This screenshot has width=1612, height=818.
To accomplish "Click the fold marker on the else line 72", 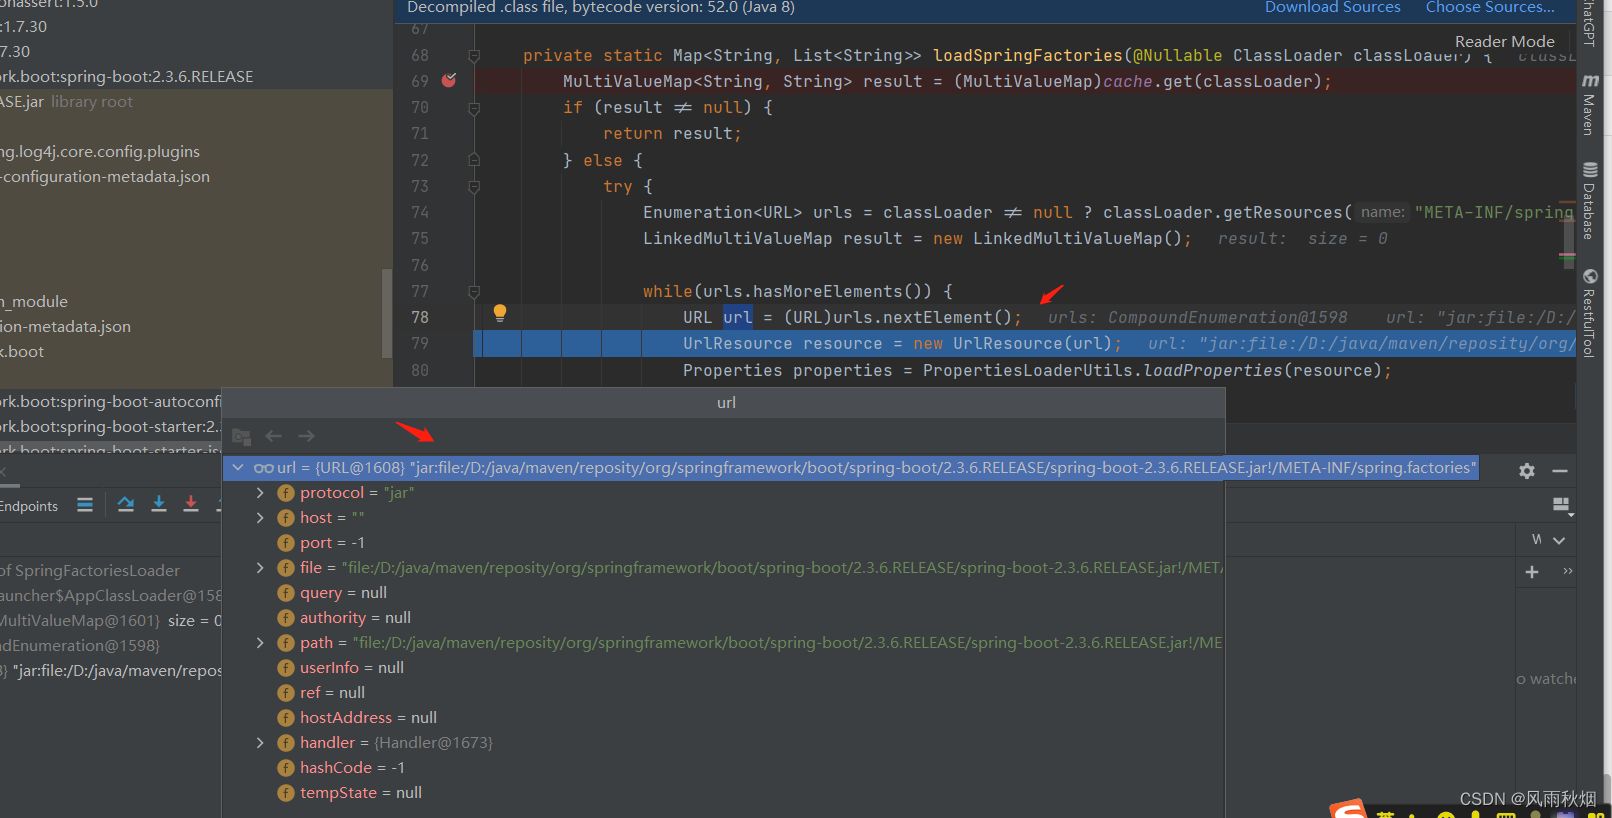I will [x=474, y=160].
